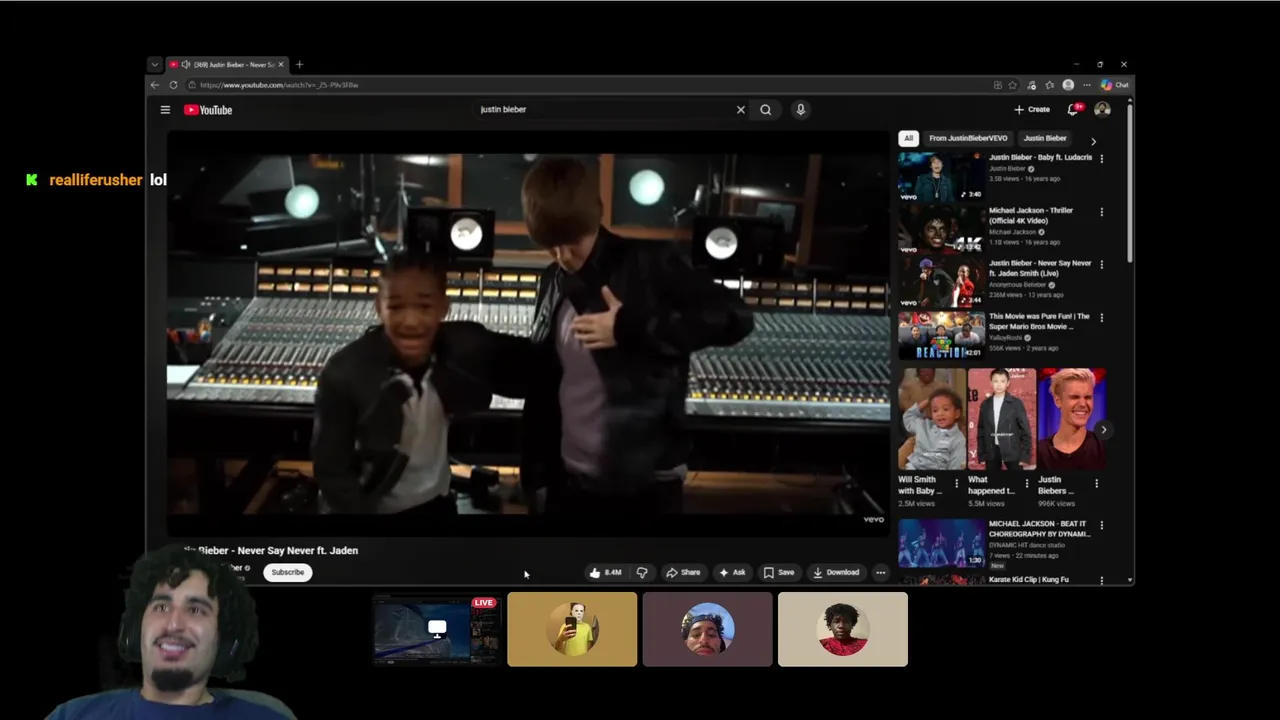Reload the page with refresh icon
This screenshot has height=720, width=1280.
tap(173, 85)
